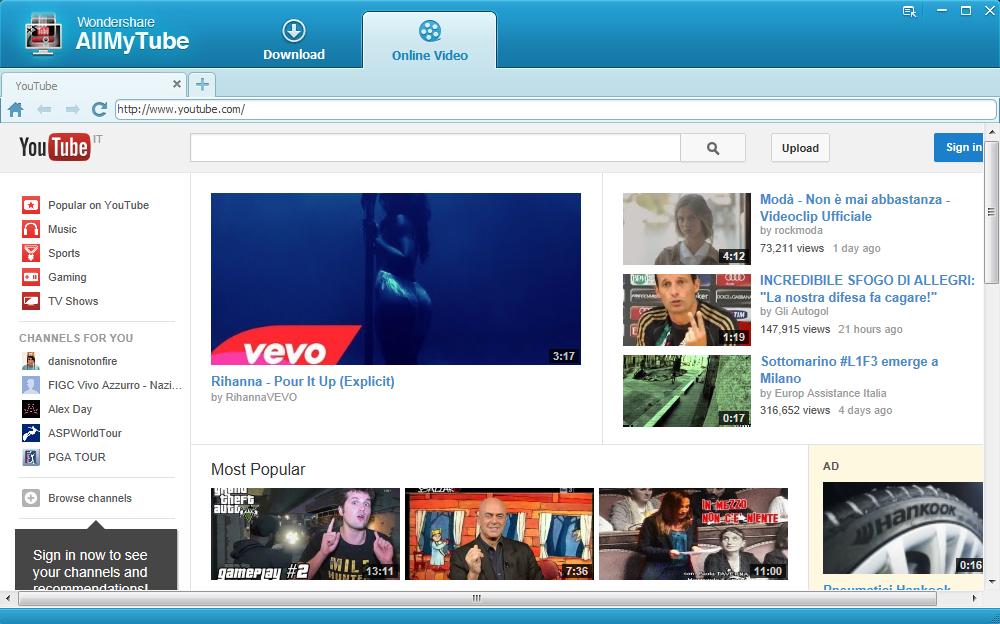This screenshot has width=1000, height=624.
Task: Click the browser Back arrow
Action: click(x=44, y=110)
